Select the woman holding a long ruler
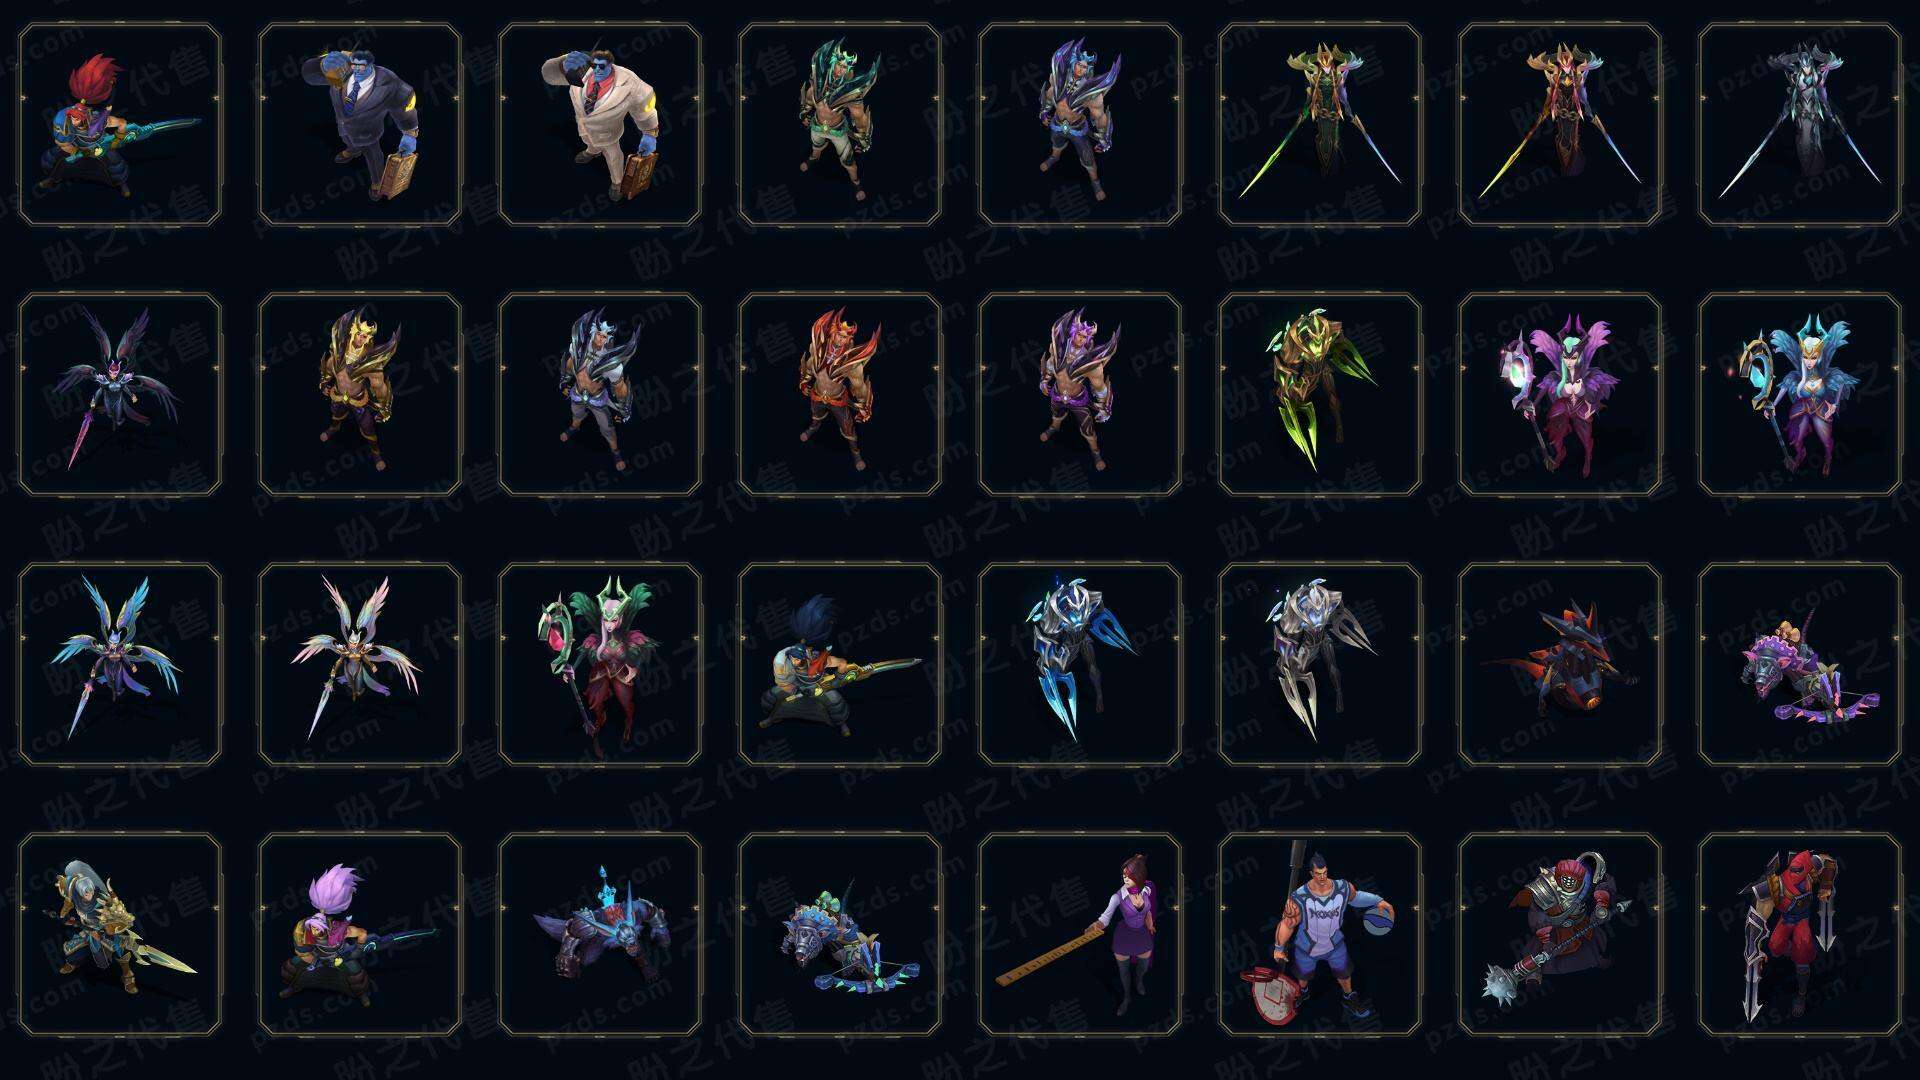The width and height of the screenshot is (1920, 1080). (1080, 934)
